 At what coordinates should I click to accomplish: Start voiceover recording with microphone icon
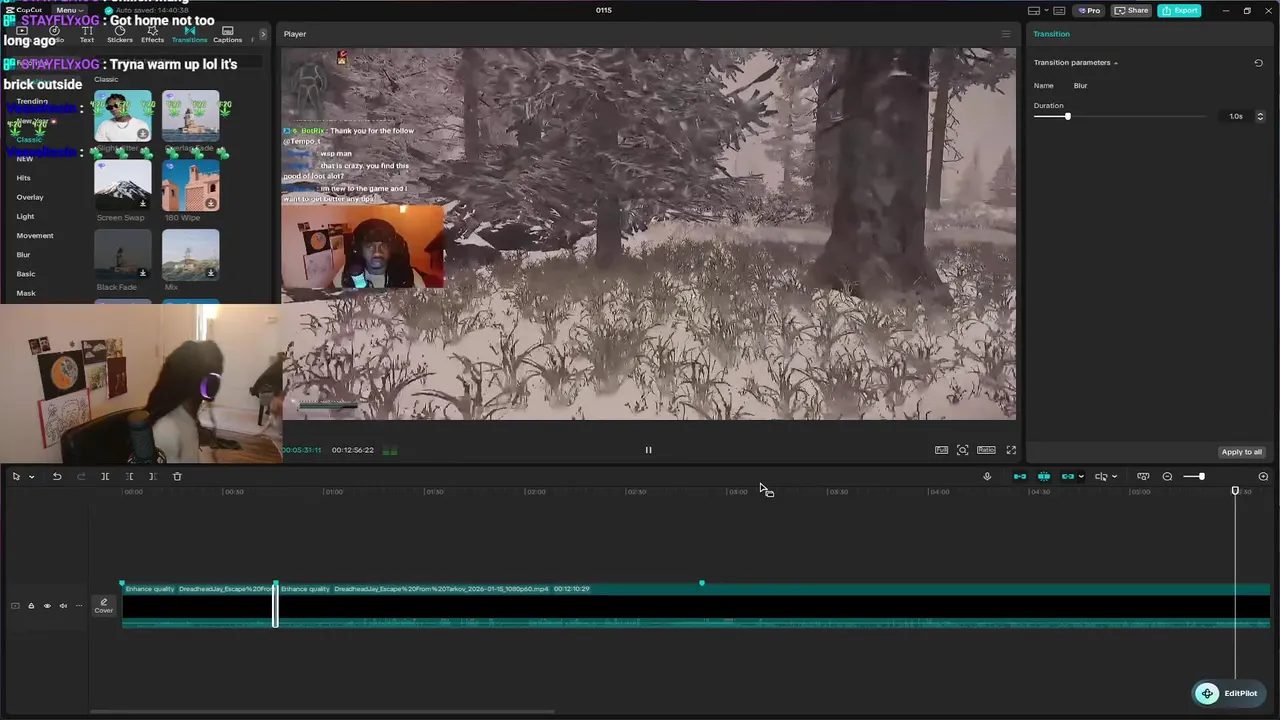click(987, 477)
